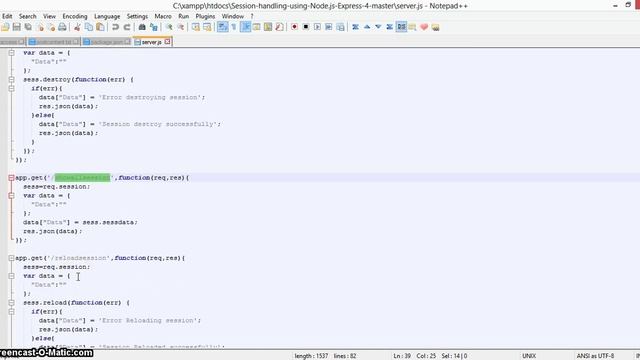Save the current recorded macro icon
The height and width of the screenshot is (360, 640).
point(340,27)
